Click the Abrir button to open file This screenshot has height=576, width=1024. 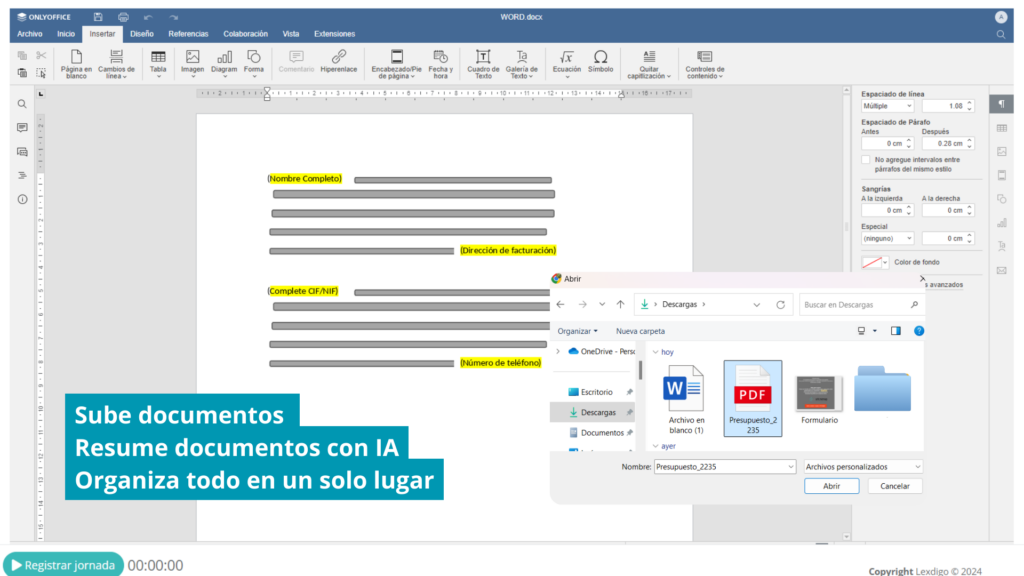(832, 485)
